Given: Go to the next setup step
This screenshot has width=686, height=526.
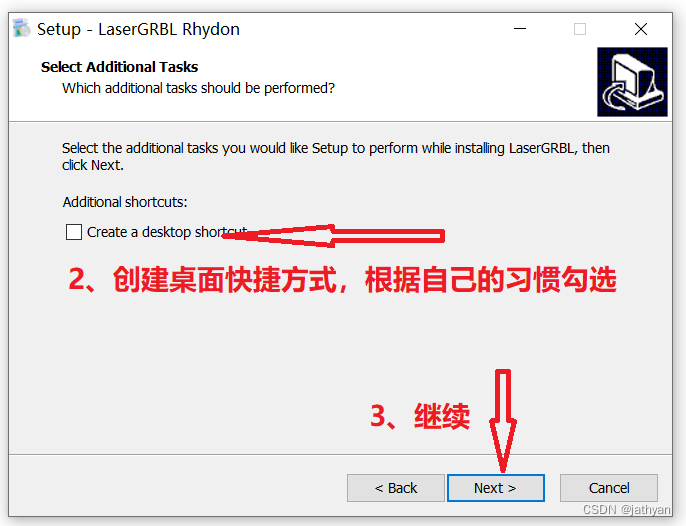Looking at the screenshot, I should [x=496, y=488].
